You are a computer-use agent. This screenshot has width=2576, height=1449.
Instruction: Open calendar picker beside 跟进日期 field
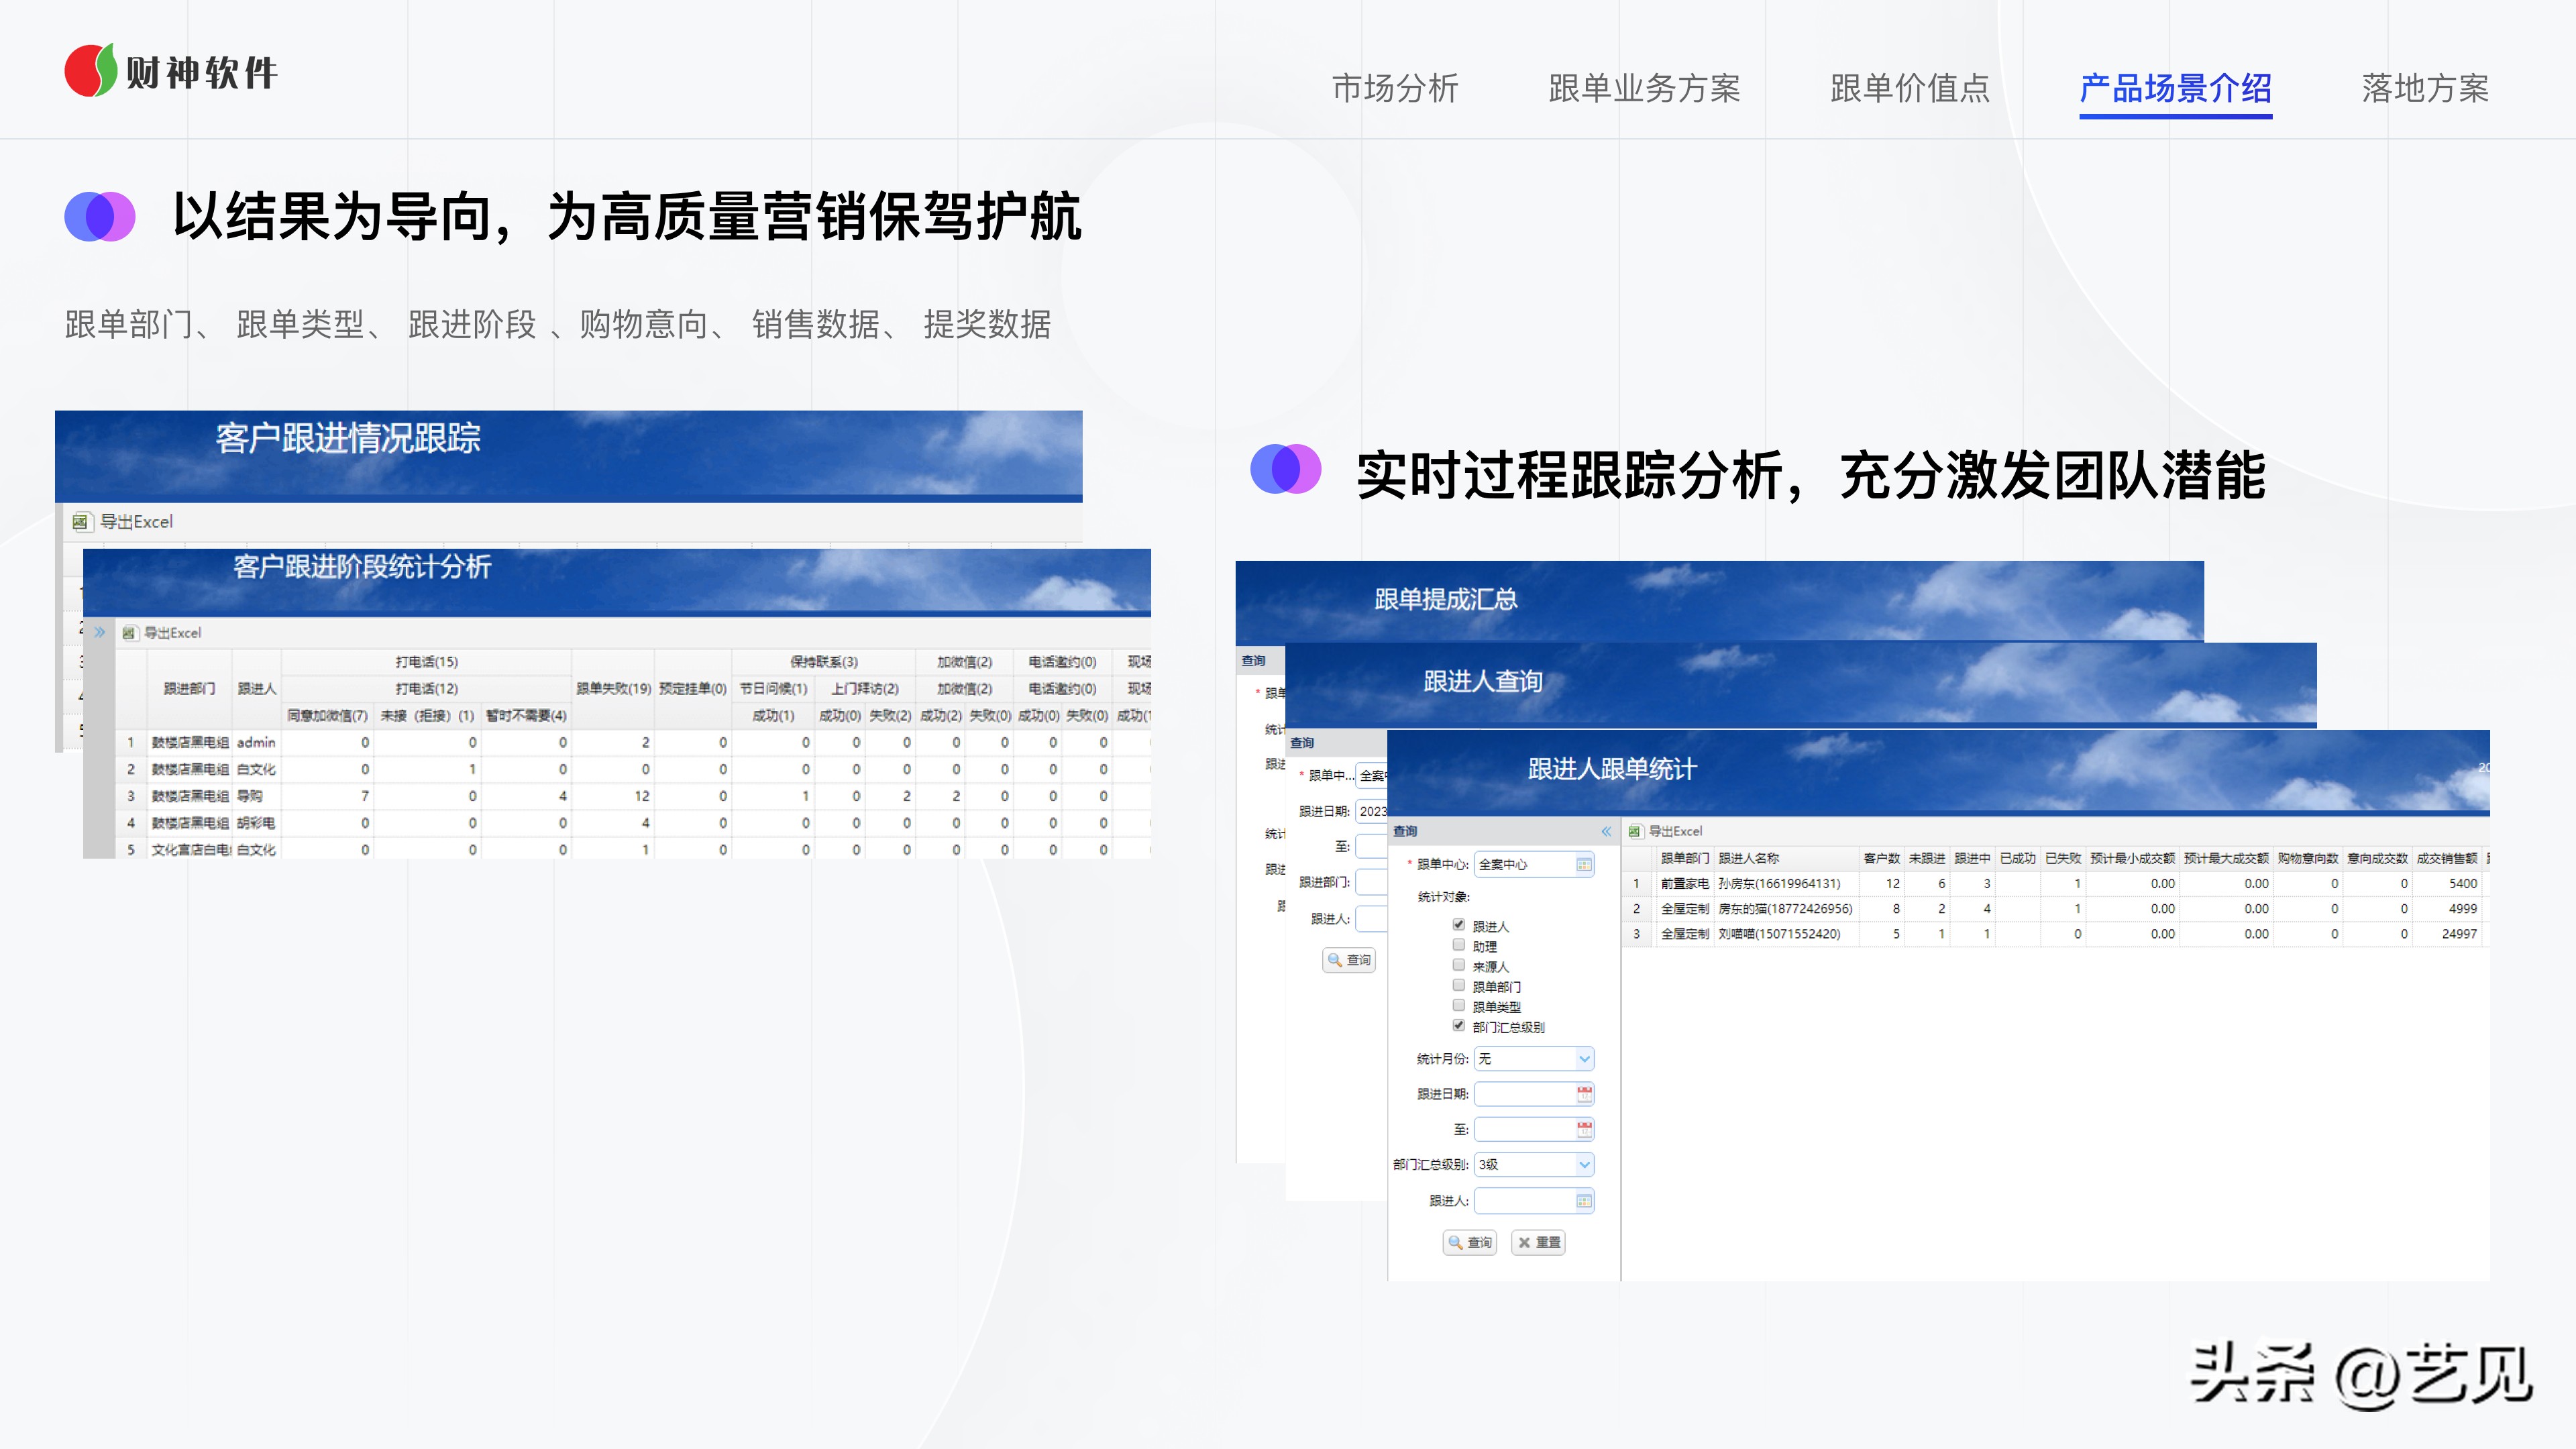(1583, 1094)
